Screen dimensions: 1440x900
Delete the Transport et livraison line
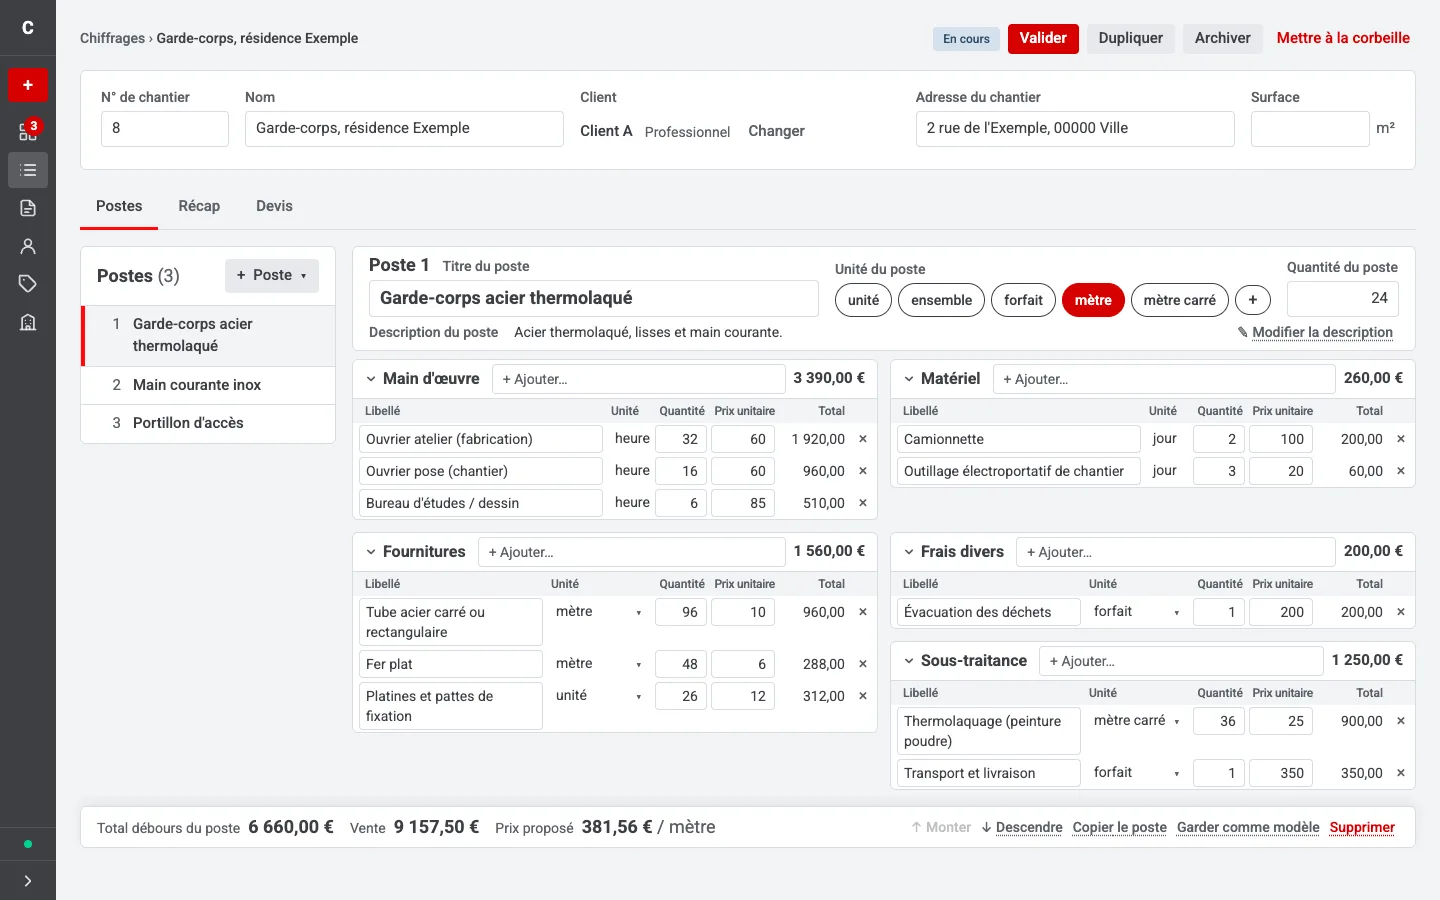point(1401,773)
